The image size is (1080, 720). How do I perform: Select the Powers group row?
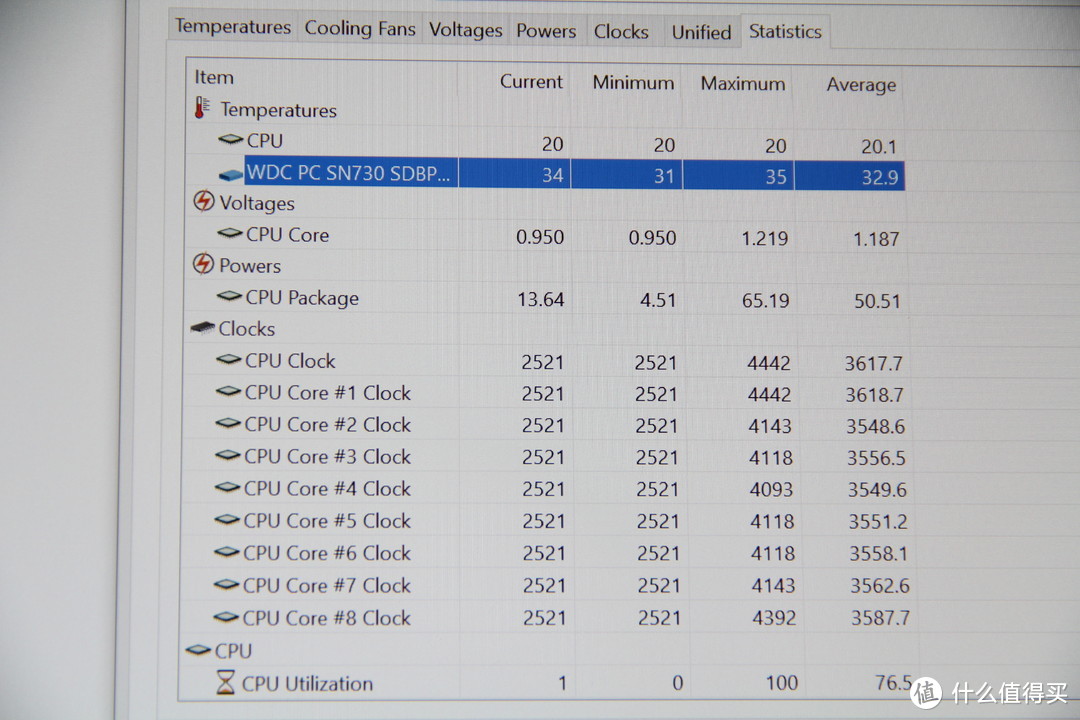(250, 266)
